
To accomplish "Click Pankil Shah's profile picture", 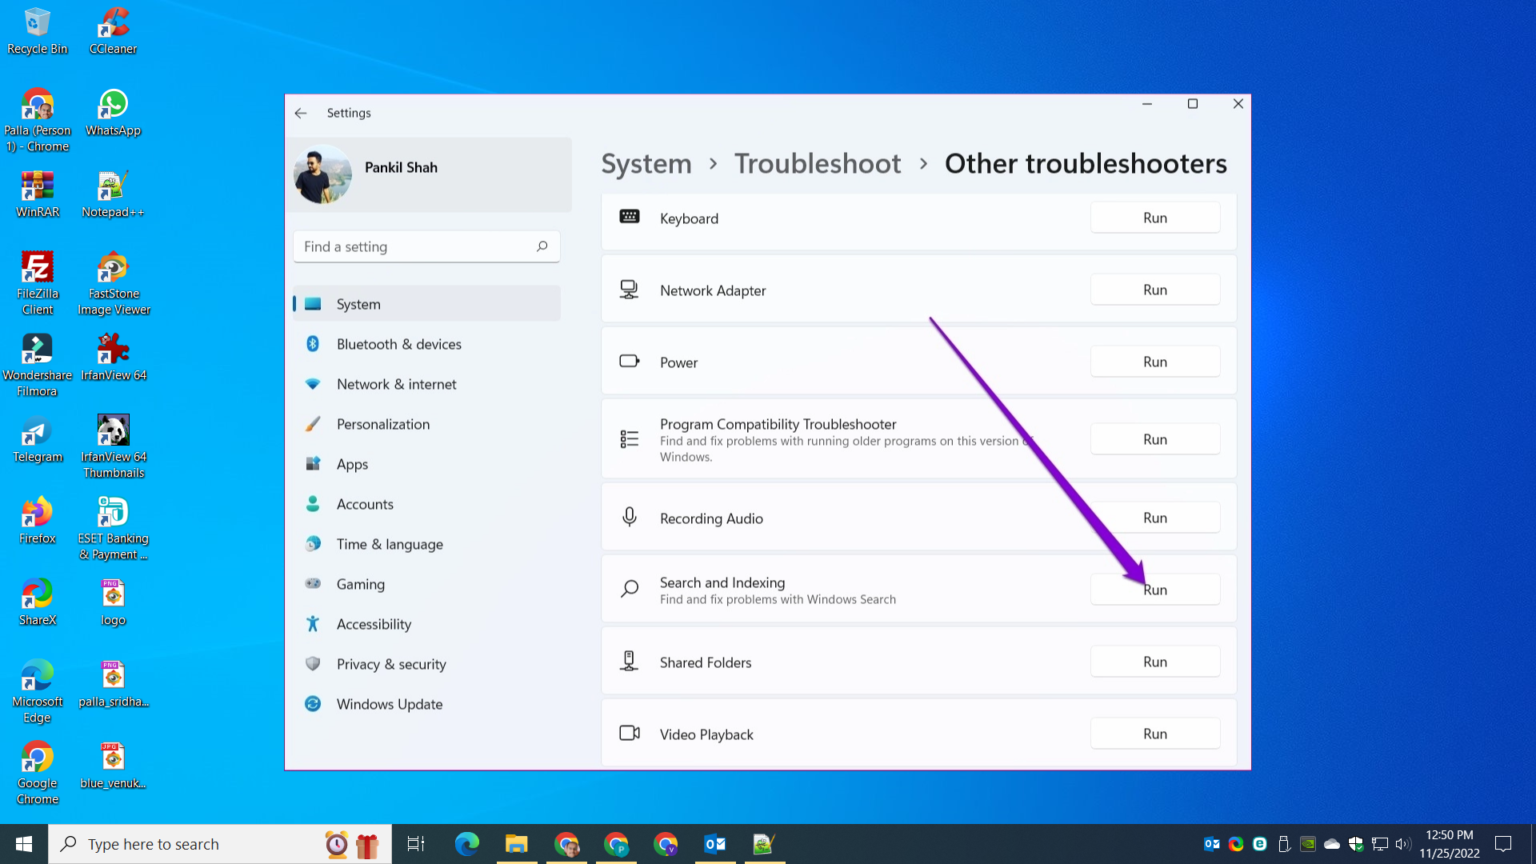I will 322,175.
